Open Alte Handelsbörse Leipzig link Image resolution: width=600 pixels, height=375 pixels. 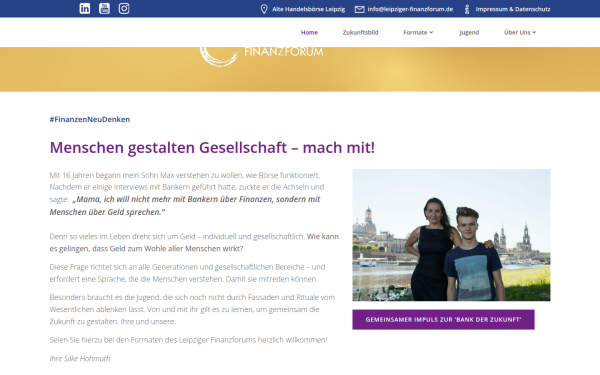tap(308, 9)
